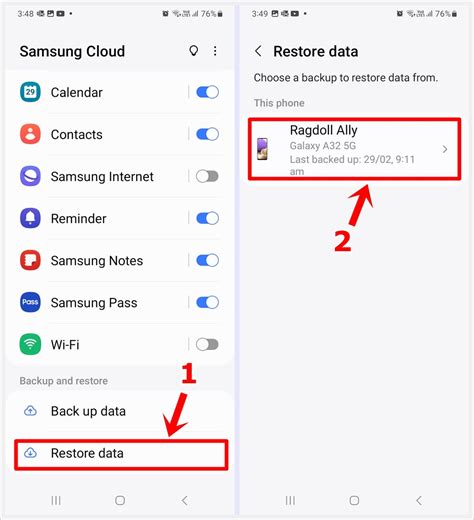Tap home button in left navigation bar
474x520 pixels.
click(120, 500)
